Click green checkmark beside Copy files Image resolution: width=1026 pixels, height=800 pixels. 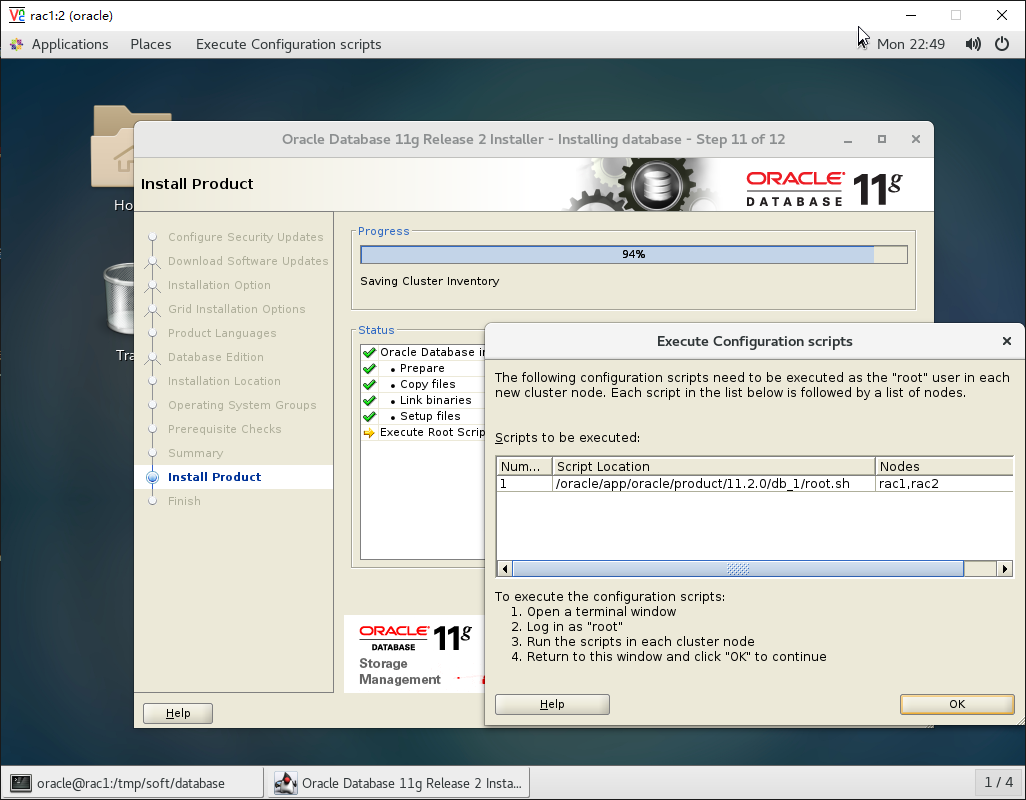tap(369, 384)
